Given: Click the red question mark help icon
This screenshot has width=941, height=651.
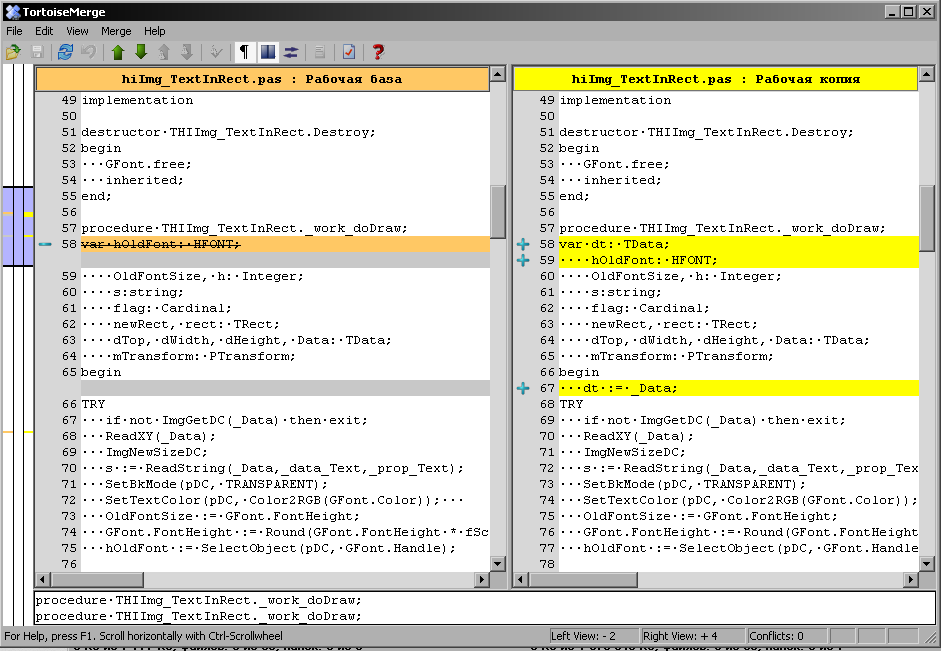Looking at the screenshot, I should [x=378, y=52].
